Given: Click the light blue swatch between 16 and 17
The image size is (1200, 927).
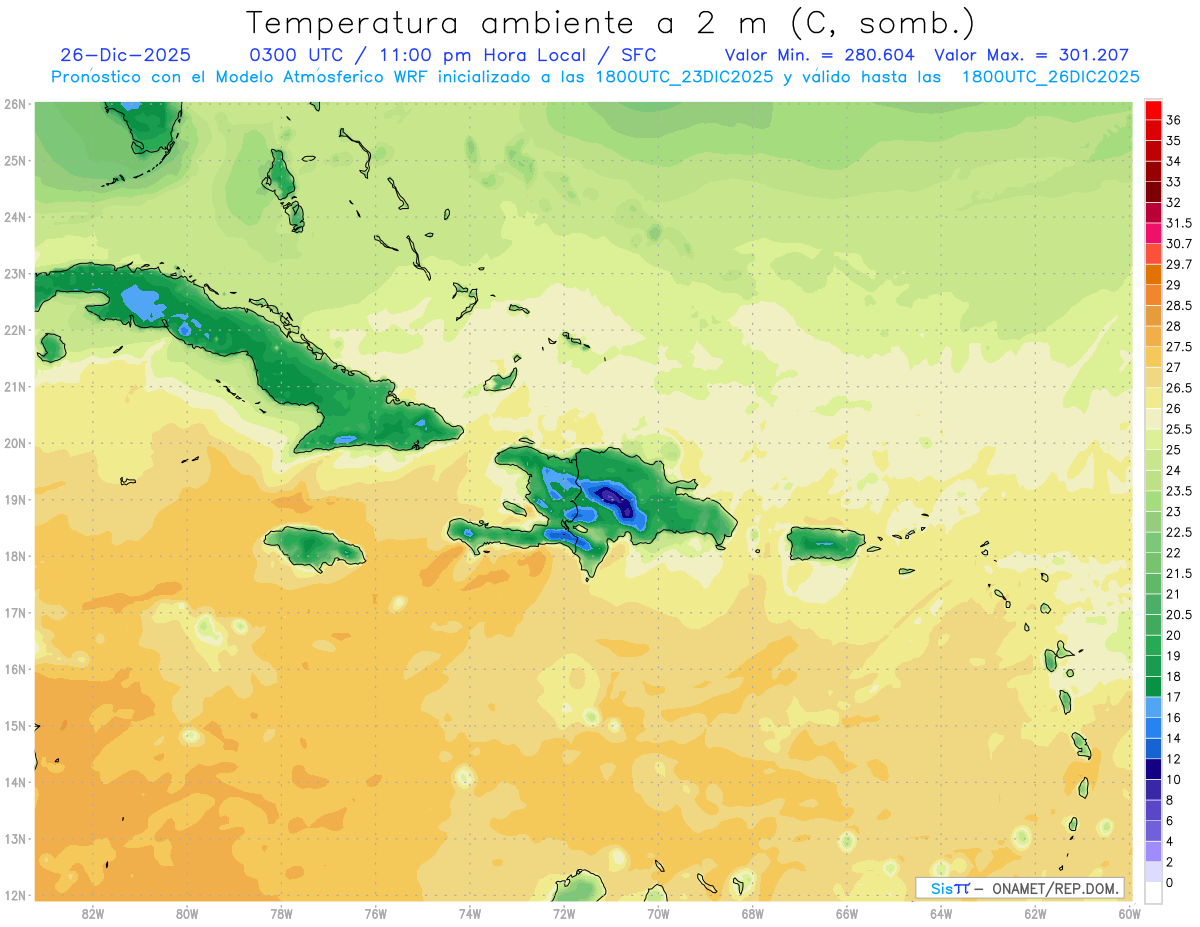Looking at the screenshot, I should 1153,707.
